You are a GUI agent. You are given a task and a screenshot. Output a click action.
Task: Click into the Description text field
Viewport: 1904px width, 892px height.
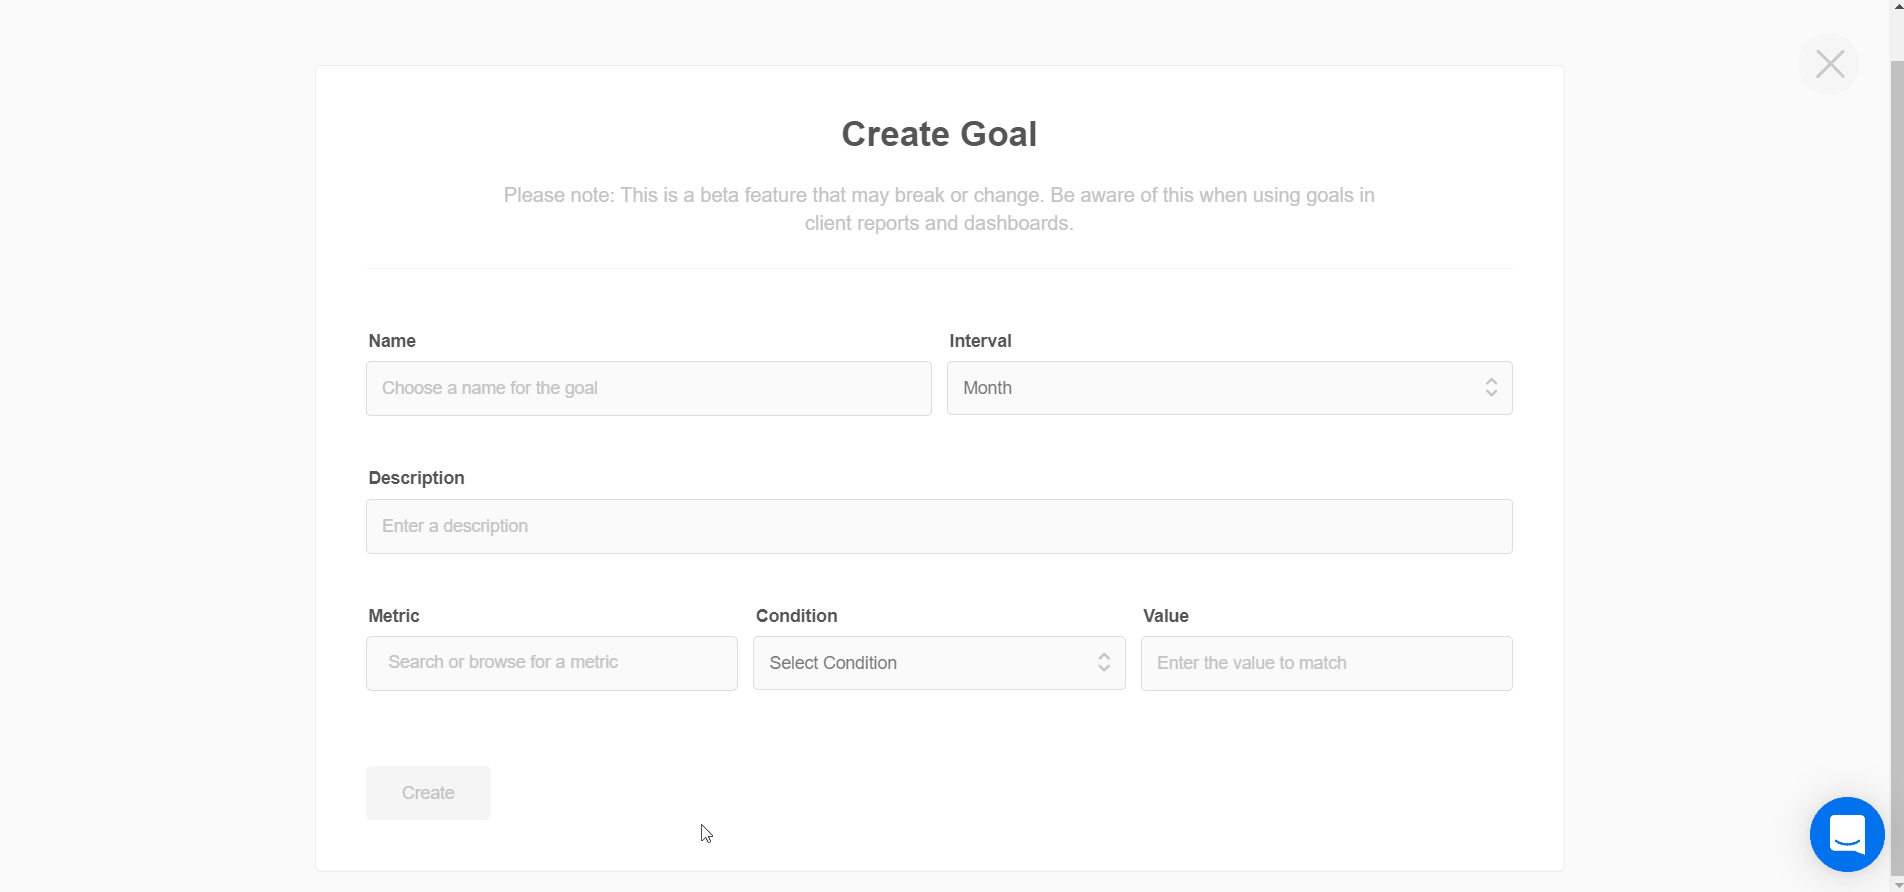[x=938, y=526]
